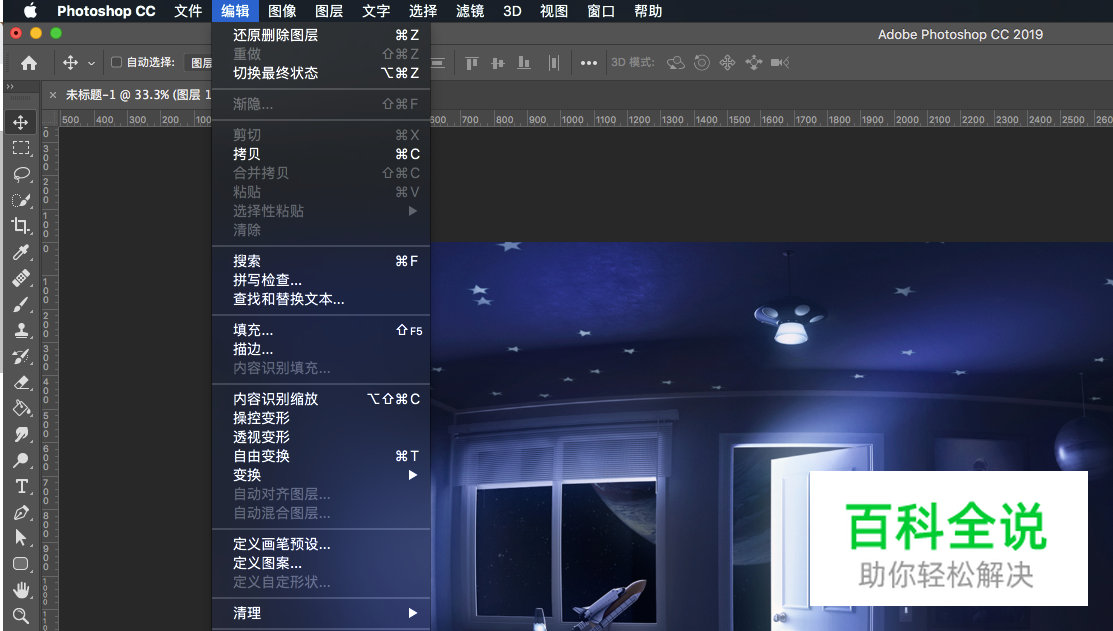Activate the Crop tool
This screenshot has width=1113, height=631.
click(x=21, y=226)
